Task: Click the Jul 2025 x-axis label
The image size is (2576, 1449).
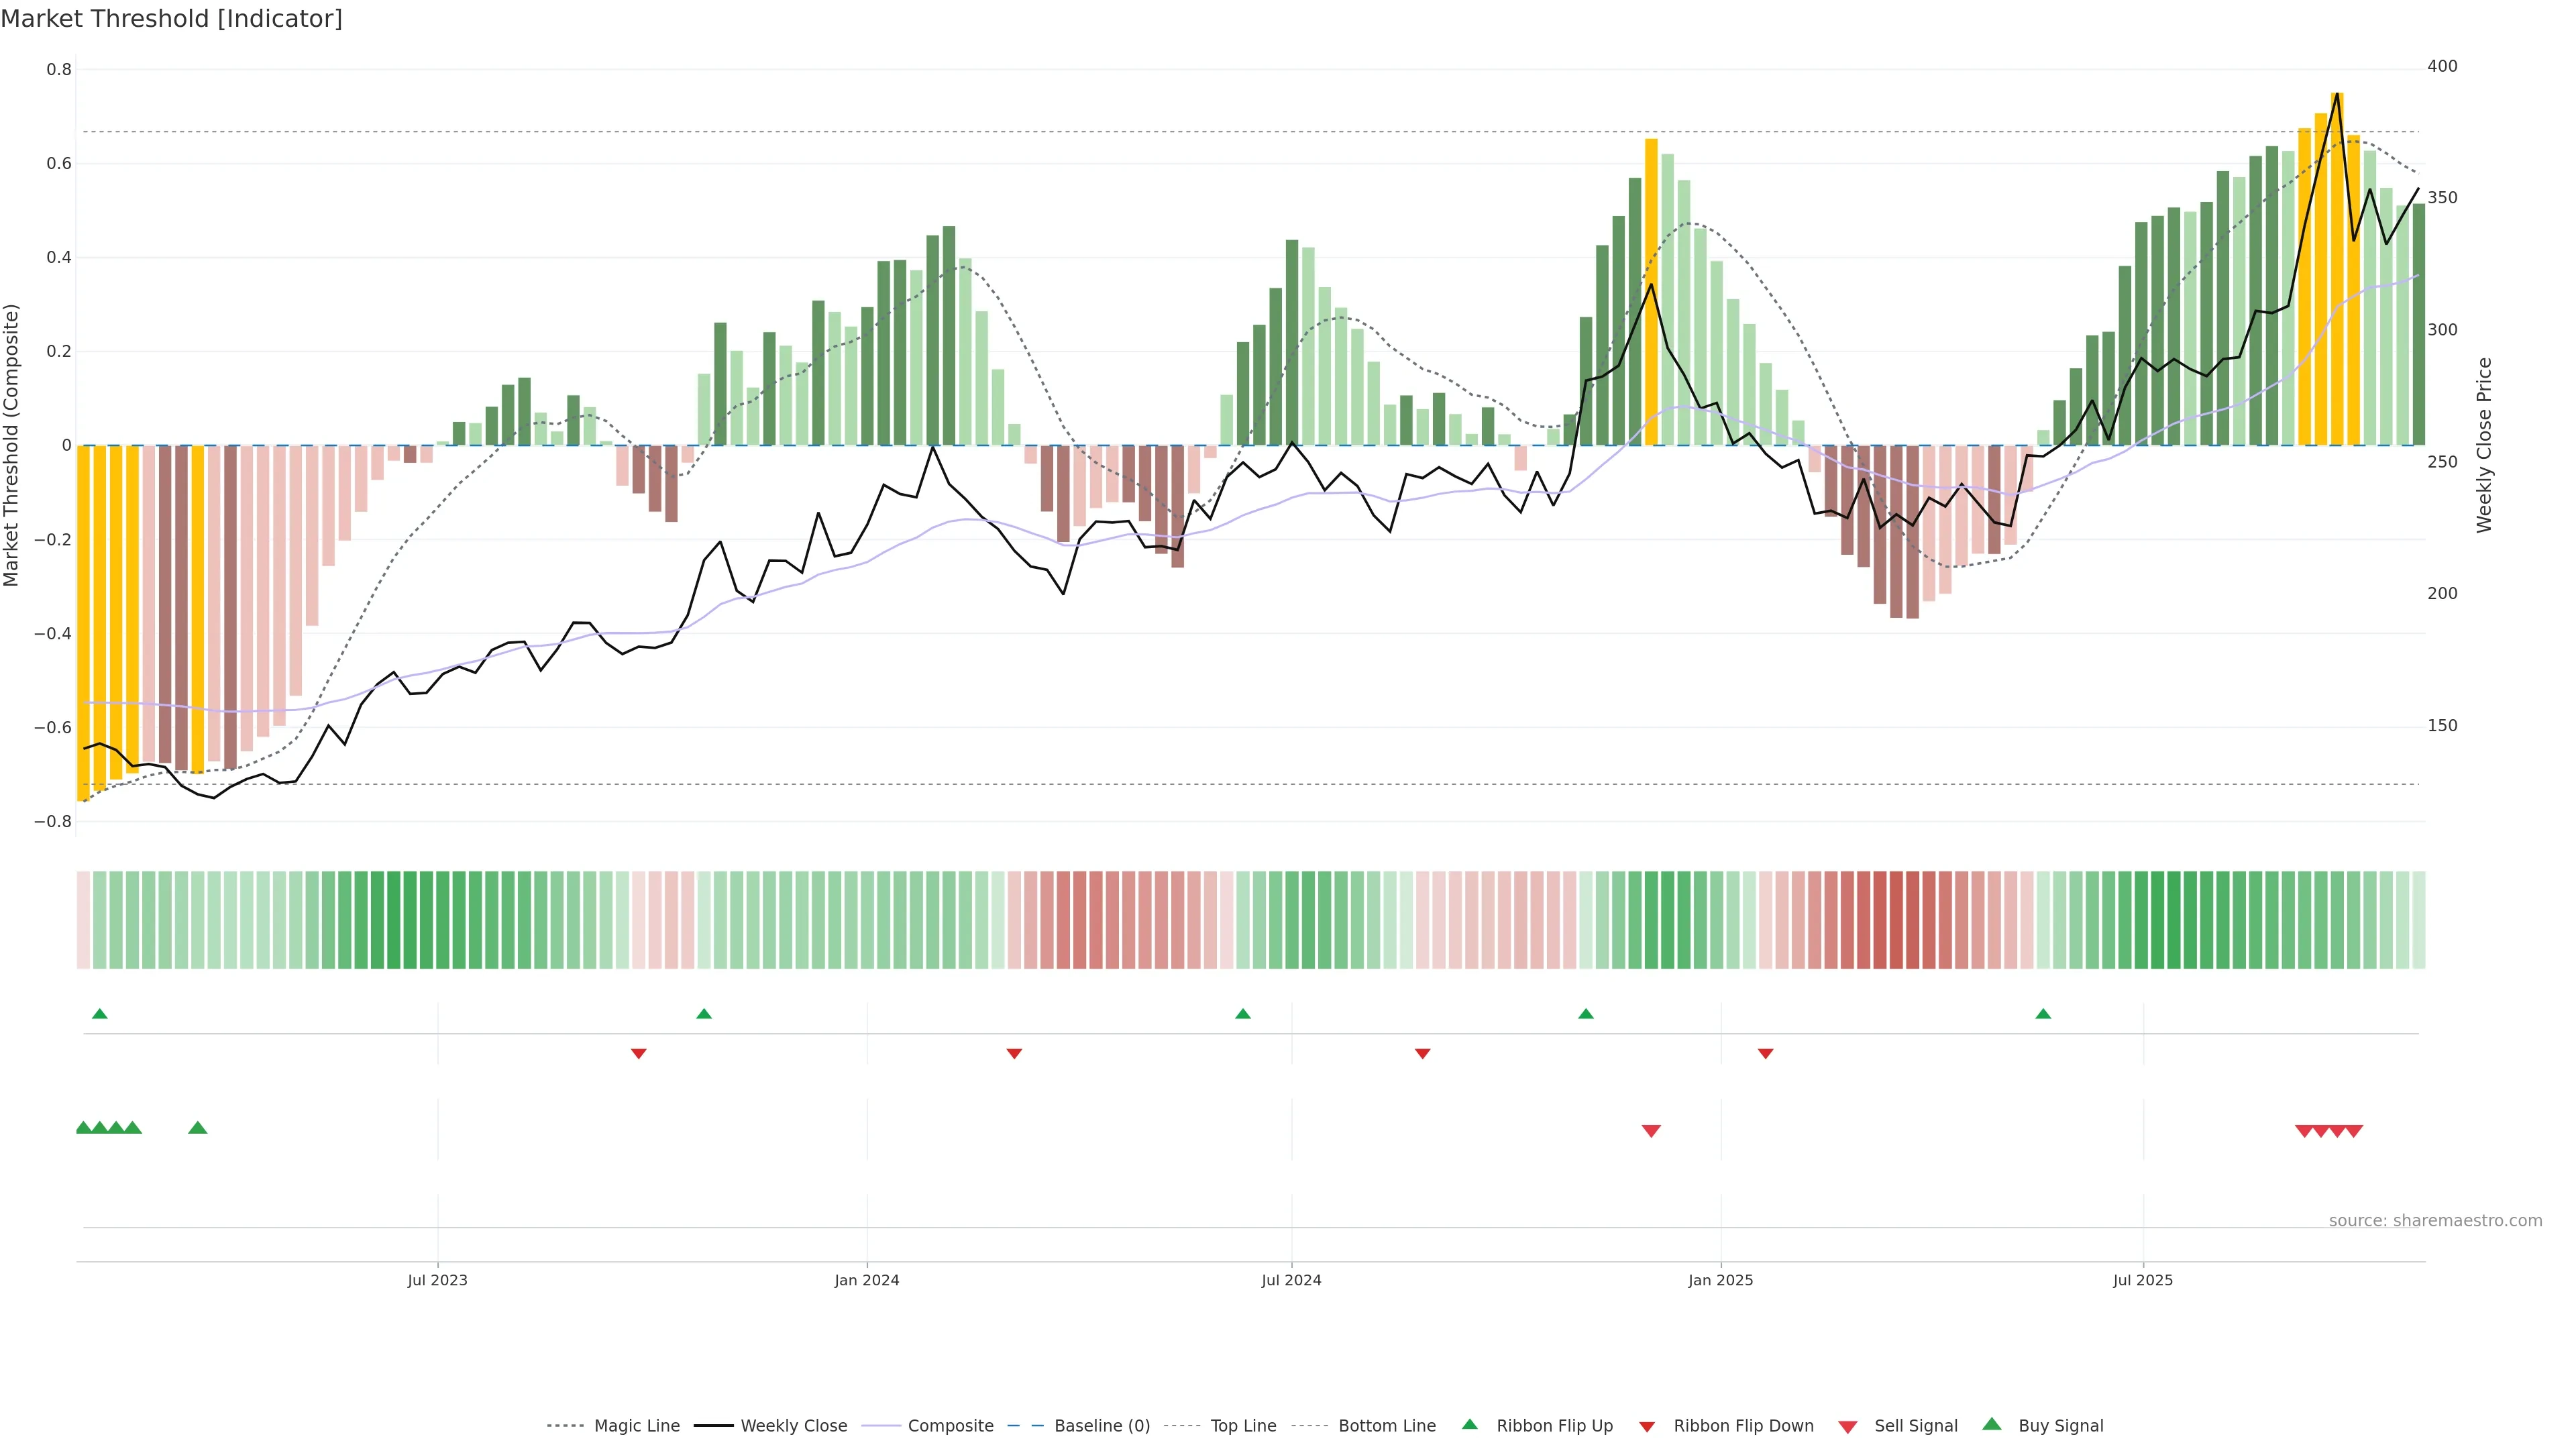Action: tap(2143, 1280)
